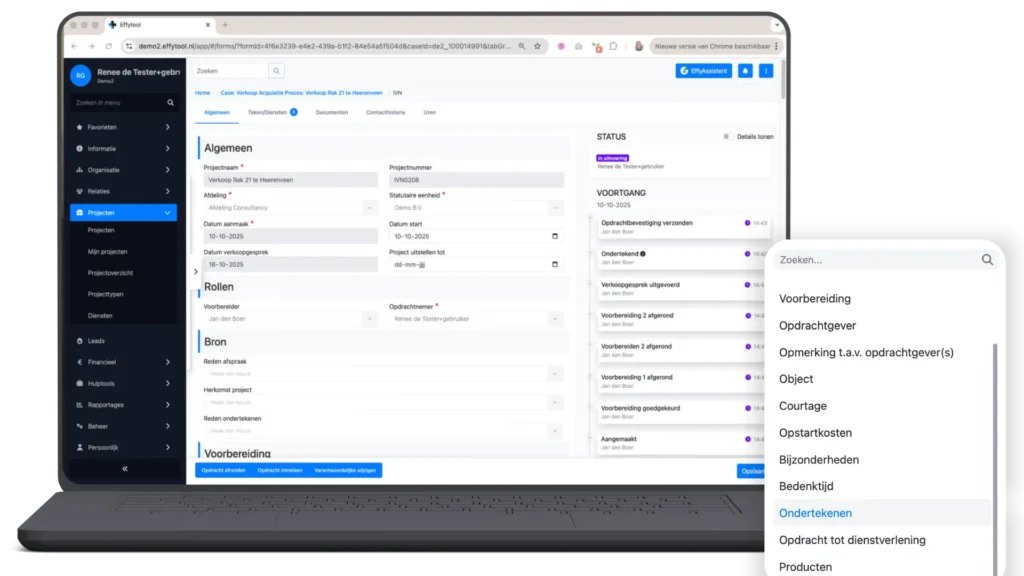Switch to the Documenten tab
Screen dimensions: 1024x576
tap(331, 113)
